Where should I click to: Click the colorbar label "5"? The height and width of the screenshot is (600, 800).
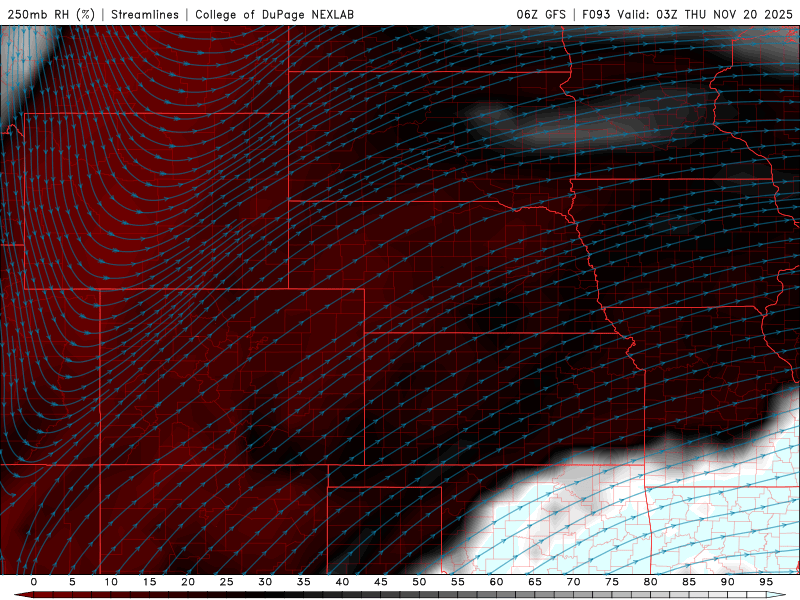pos(72,582)
